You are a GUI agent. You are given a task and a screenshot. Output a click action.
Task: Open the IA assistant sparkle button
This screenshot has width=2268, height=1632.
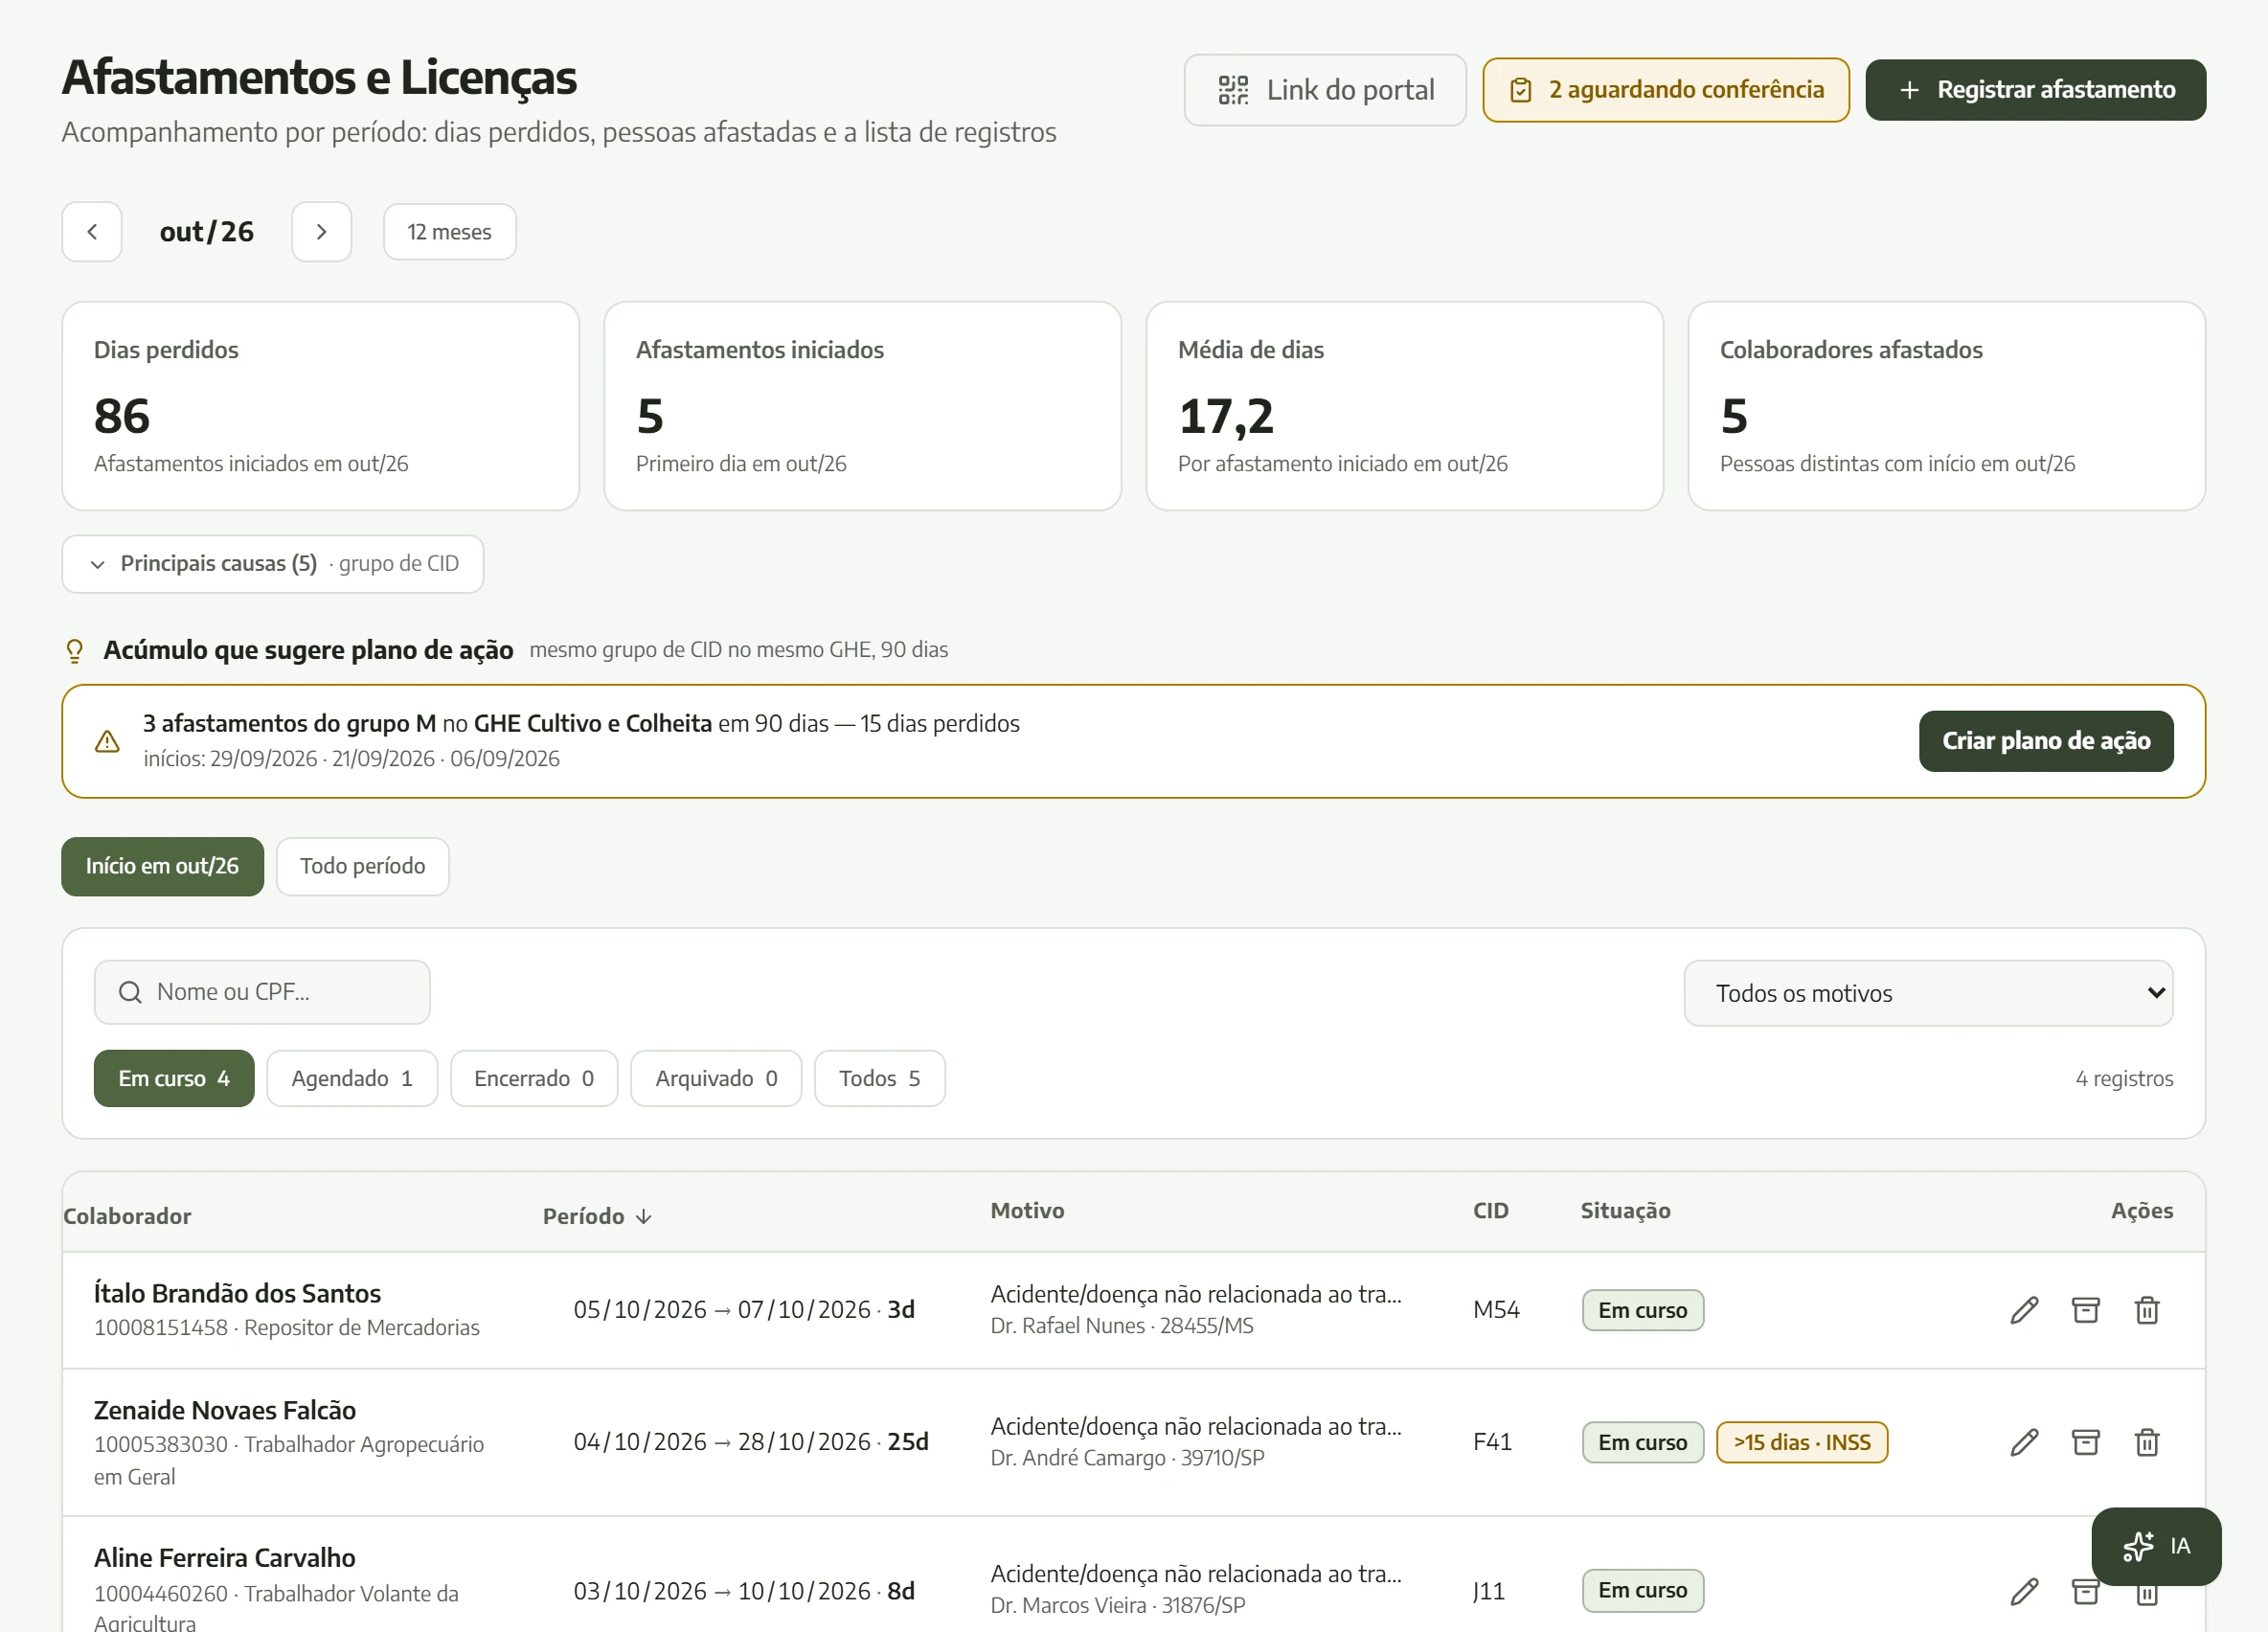[x=2156, y=1546]
